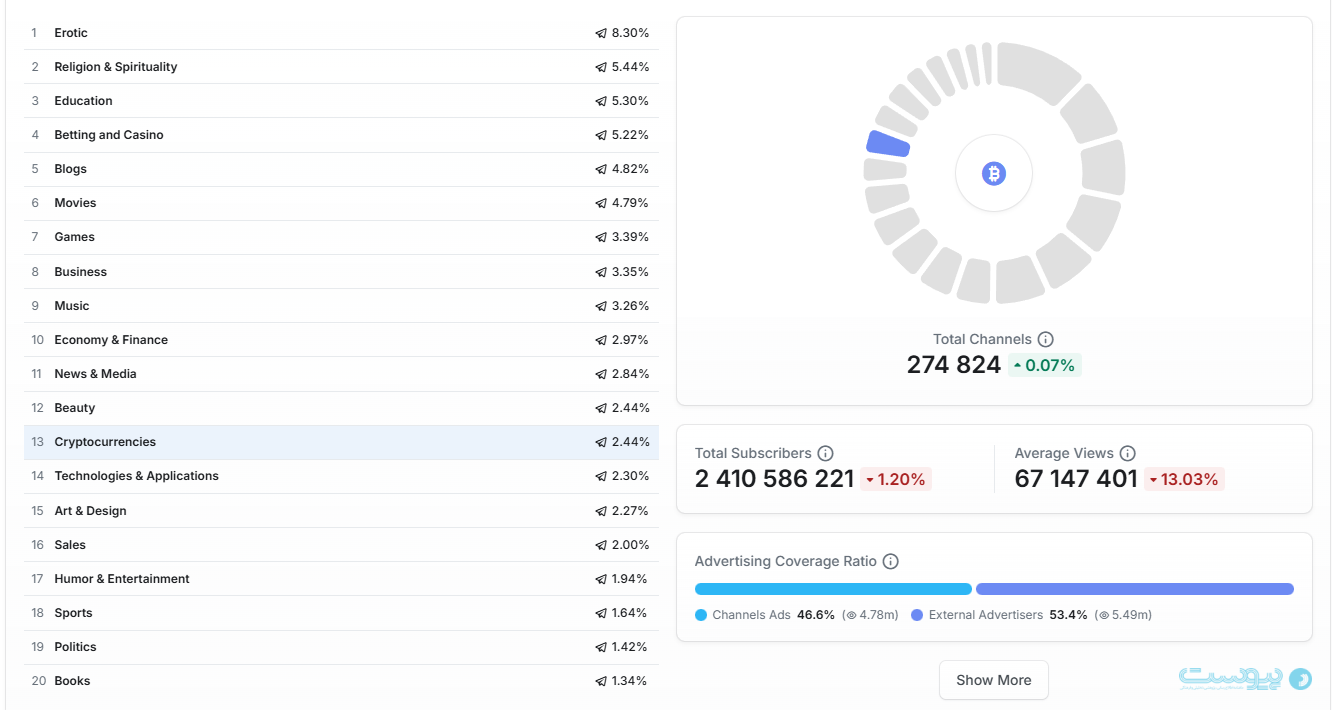The width and height of the screenshot is (1332, 710).
Task: Click the 0.07% growth badge under Total Channels
Action: 1044,365
